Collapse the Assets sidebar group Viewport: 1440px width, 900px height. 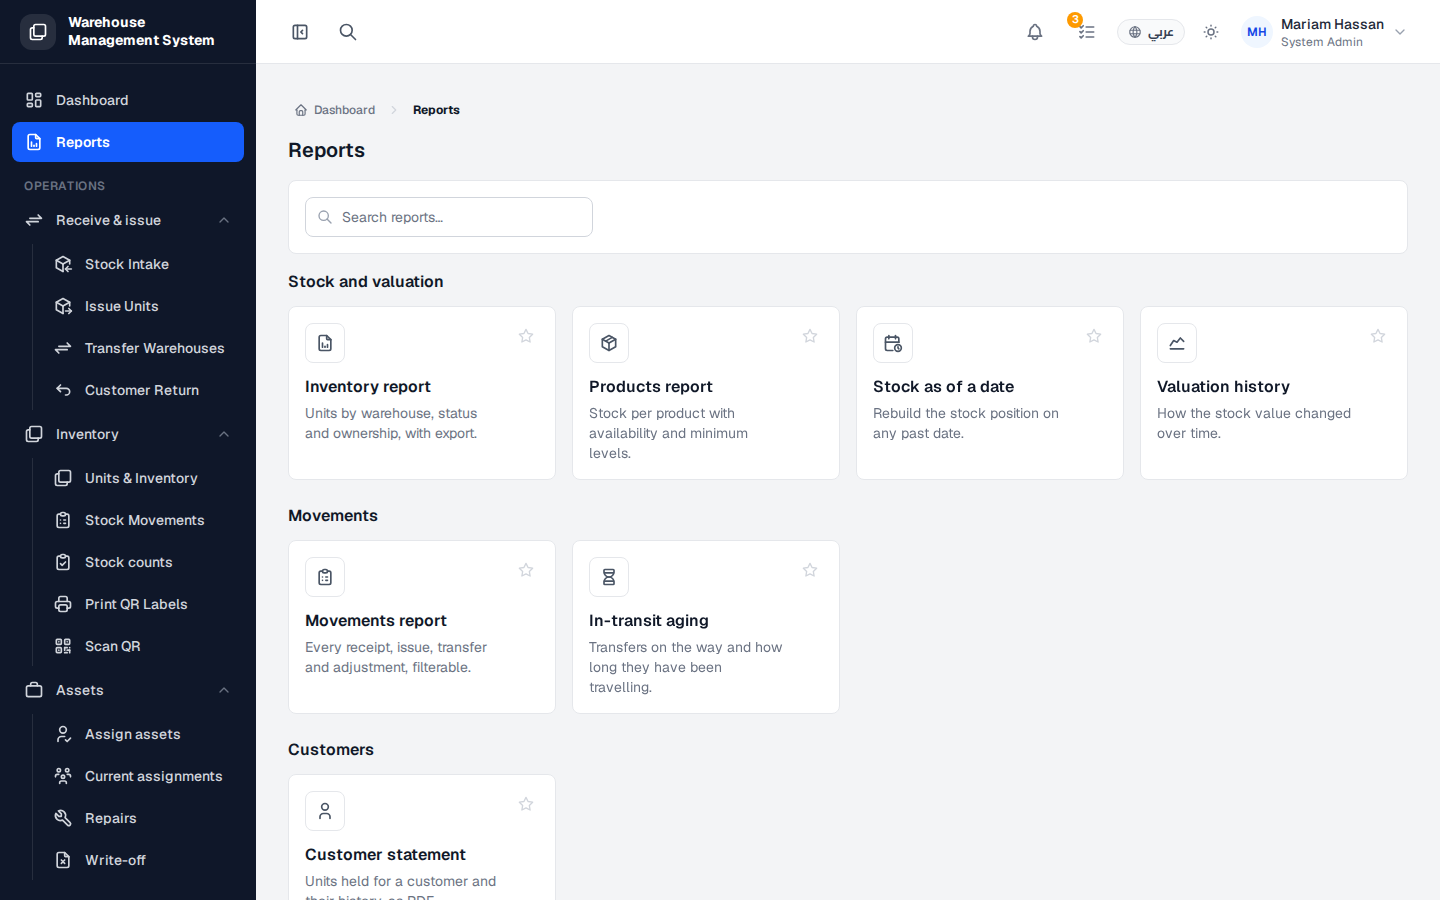tap(128, 690)
